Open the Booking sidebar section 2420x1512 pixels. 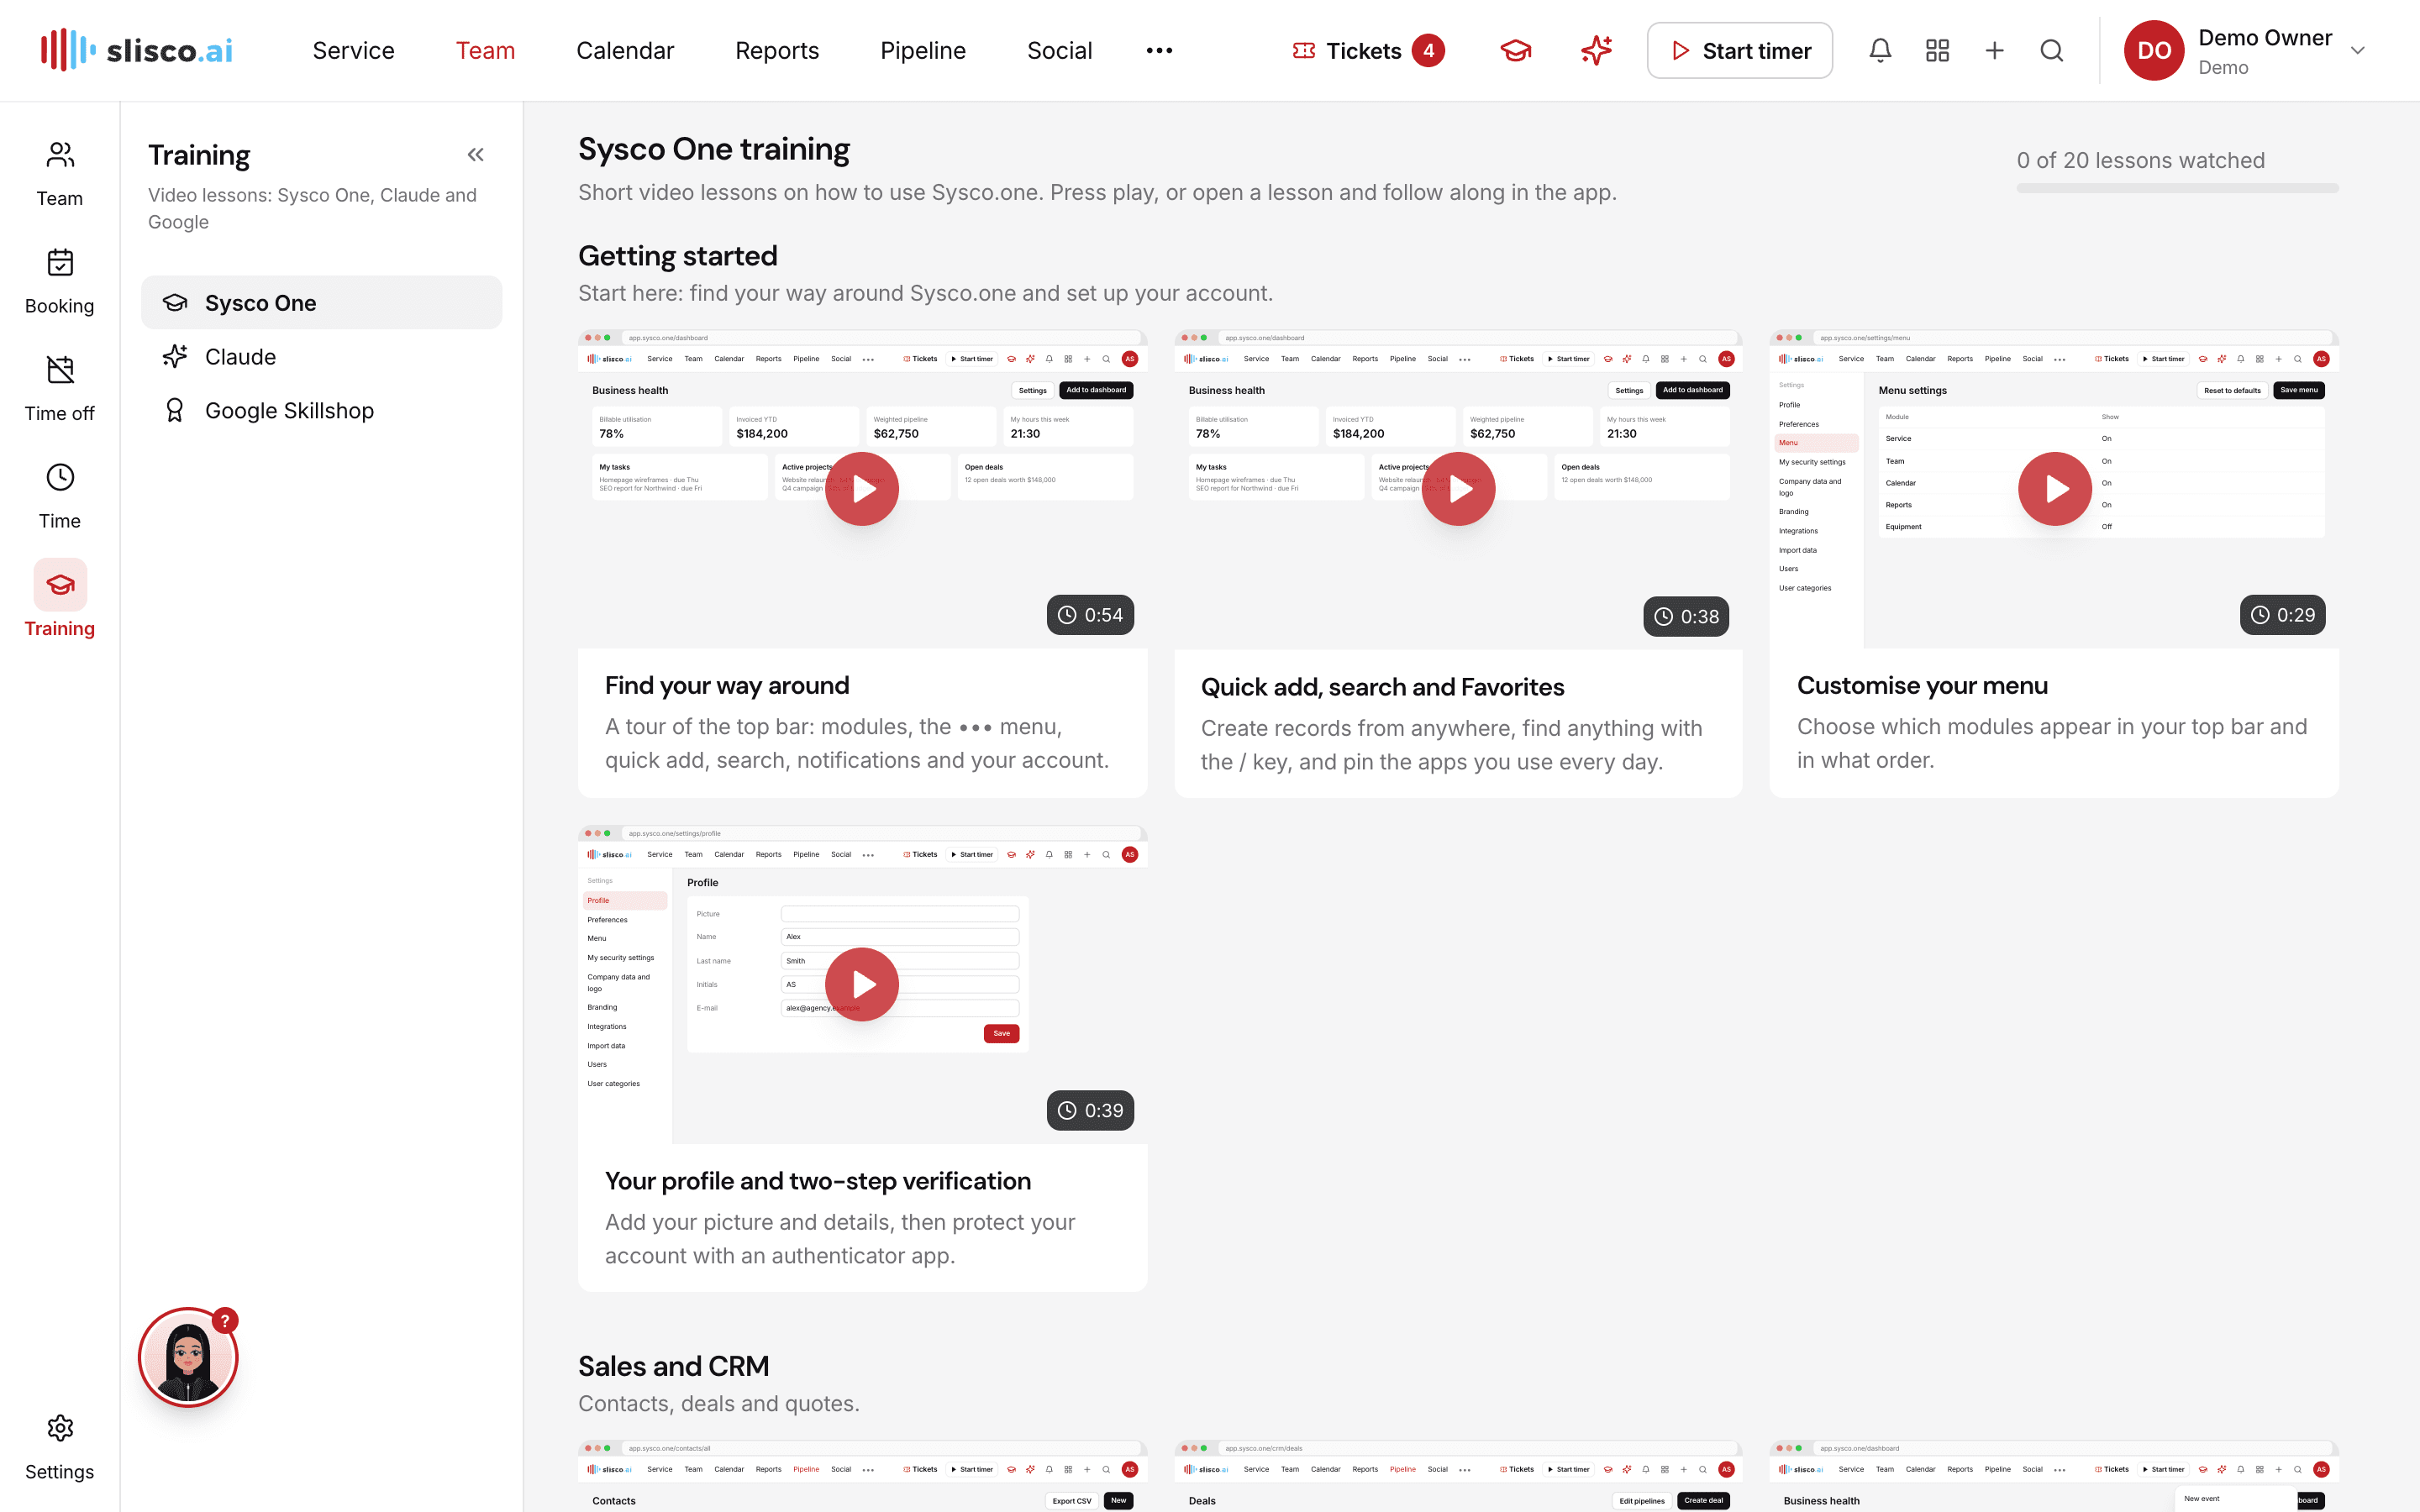(x=60, y=281)
